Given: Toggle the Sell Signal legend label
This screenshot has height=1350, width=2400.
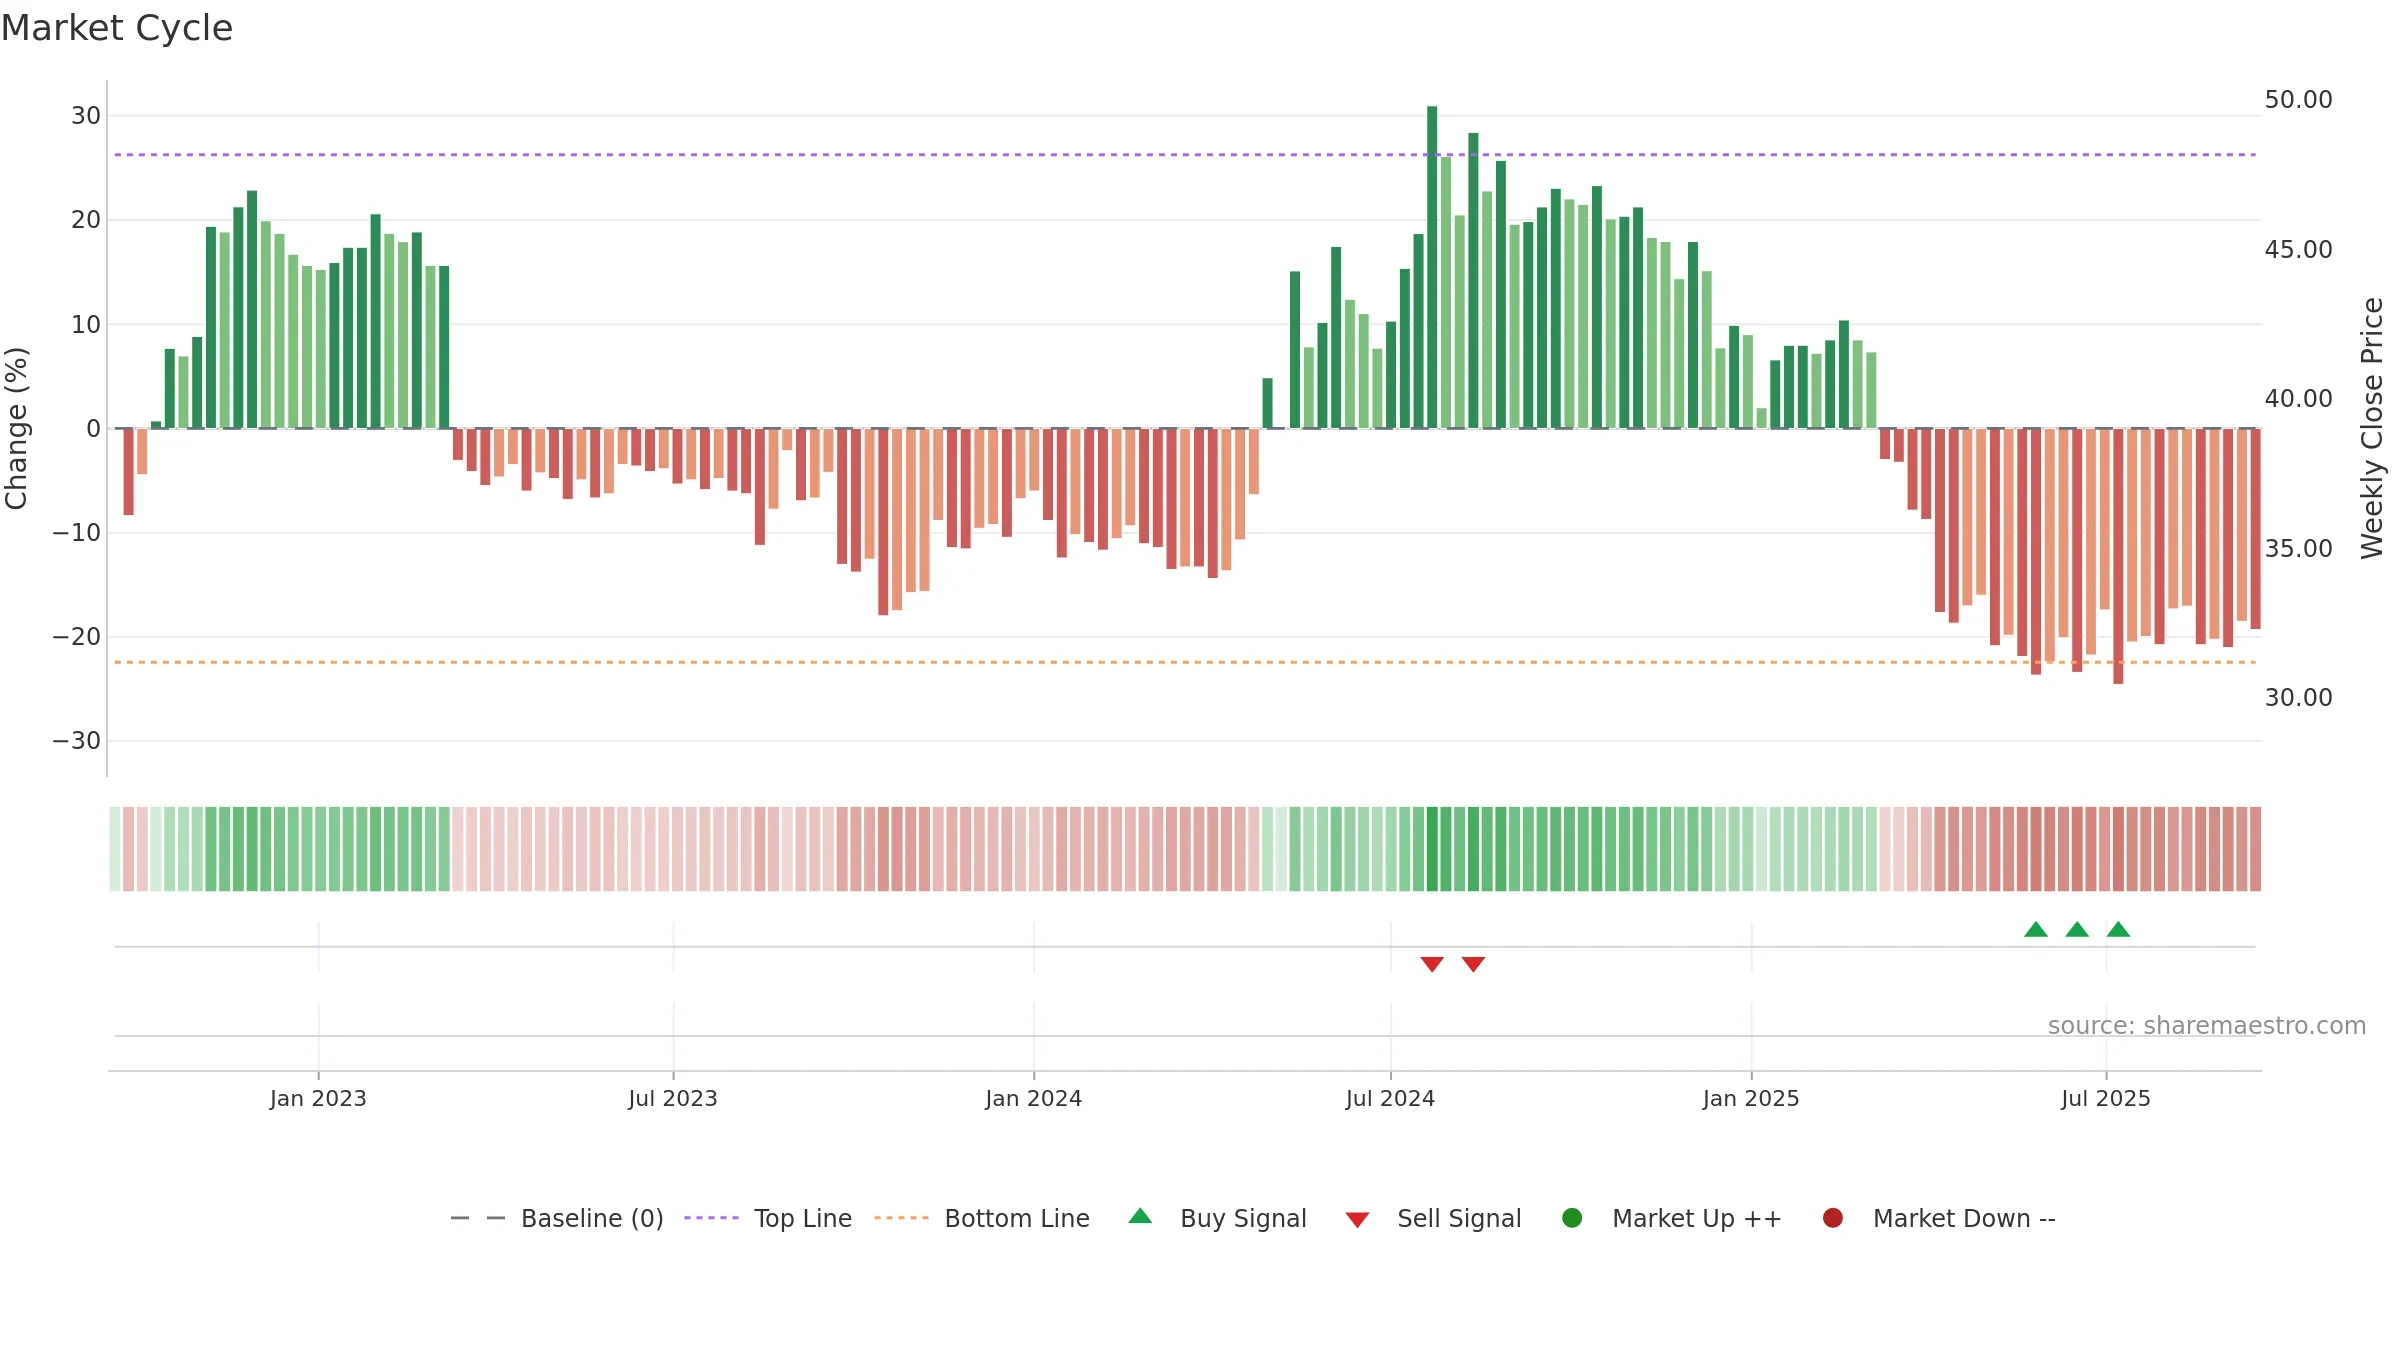Looking at the screenshot, I should click(x=1459, y=1218).
